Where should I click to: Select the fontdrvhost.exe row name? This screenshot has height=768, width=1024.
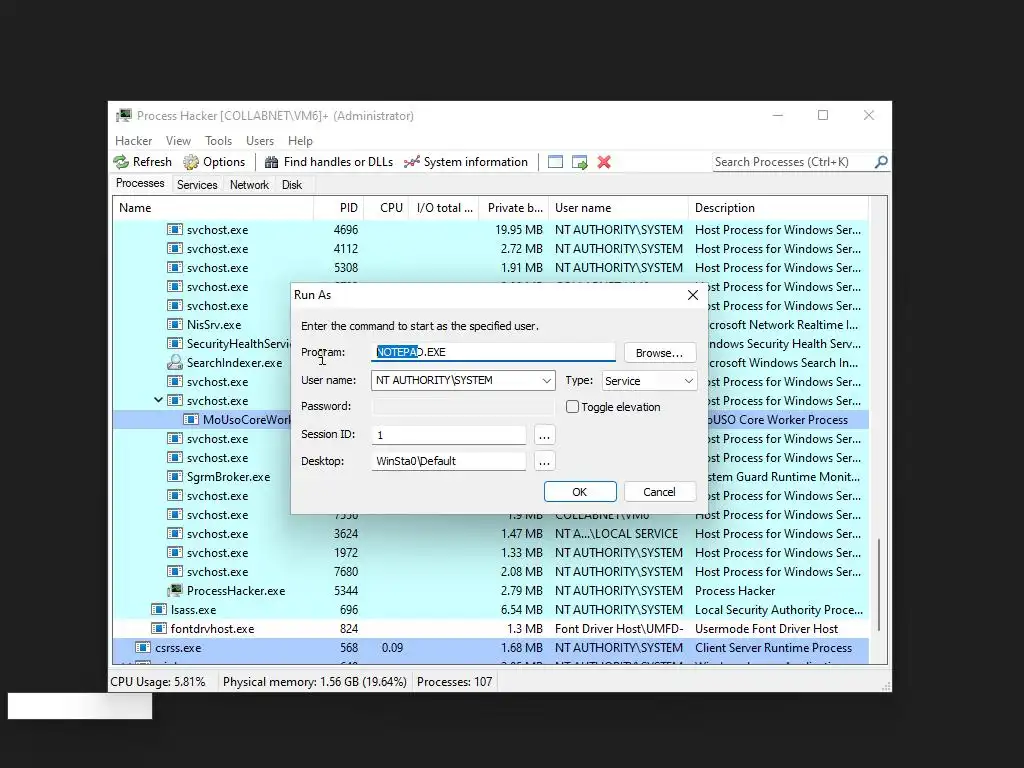pyautogui.click(x=212, y=629)
